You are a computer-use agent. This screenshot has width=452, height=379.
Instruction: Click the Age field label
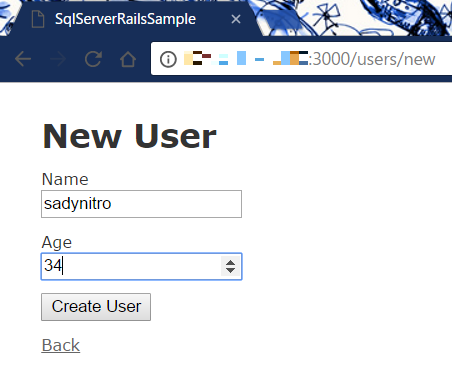pyautogui.click(x=57, y=242)
